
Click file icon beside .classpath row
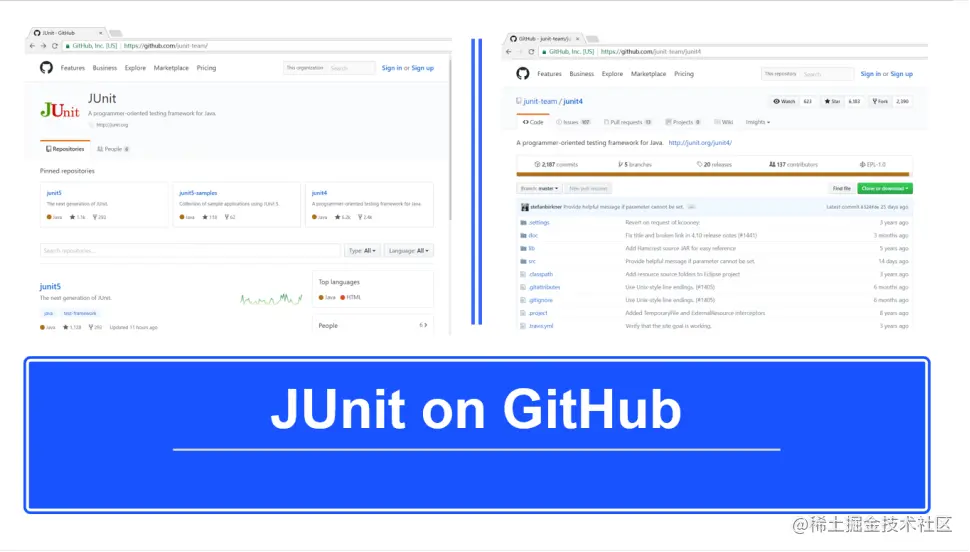[x=523, y=274]
